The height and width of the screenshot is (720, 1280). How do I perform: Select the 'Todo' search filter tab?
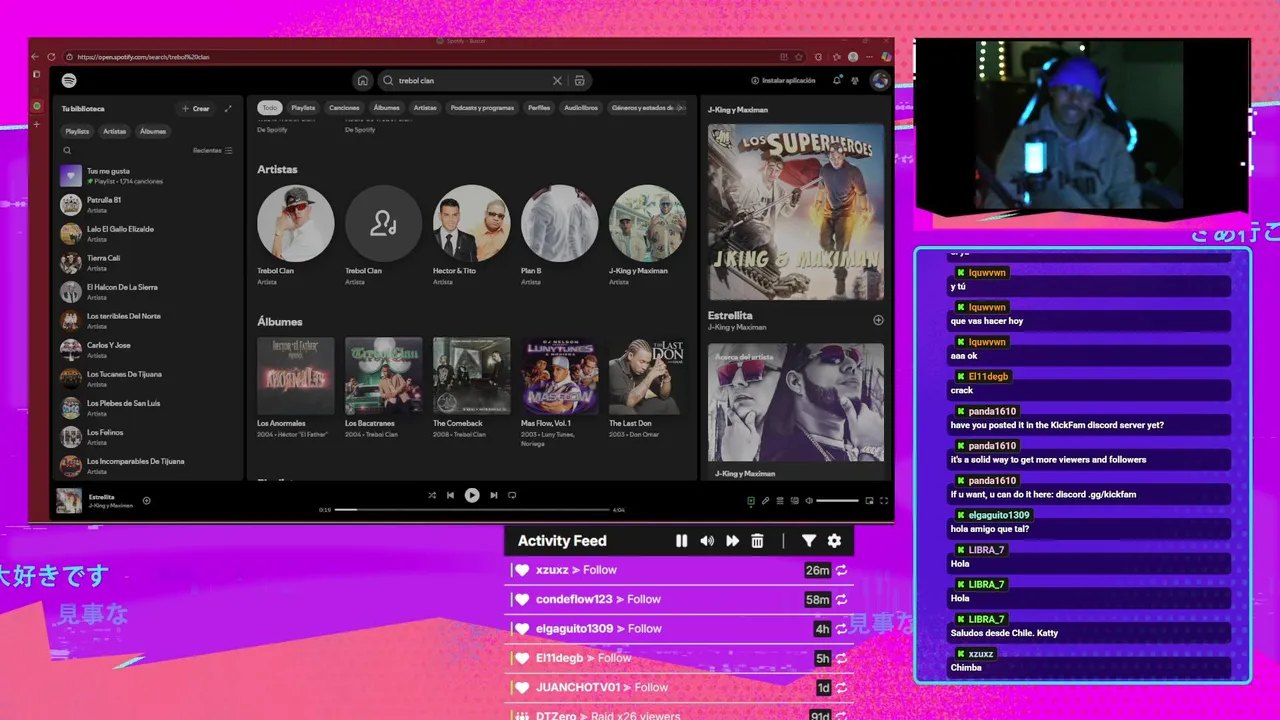click(x=270, y=107)
